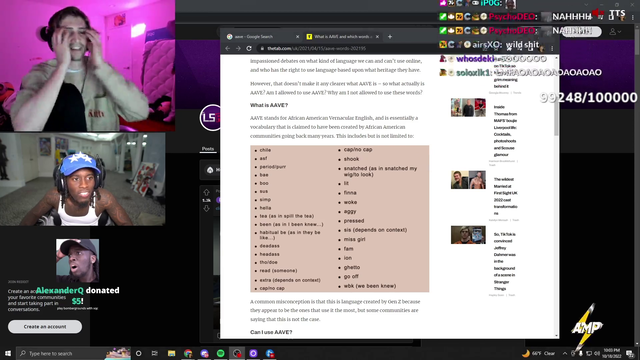Open wildest Married at First Sight article
Screen dimensions: 640x360
click(x=505, y=196)
